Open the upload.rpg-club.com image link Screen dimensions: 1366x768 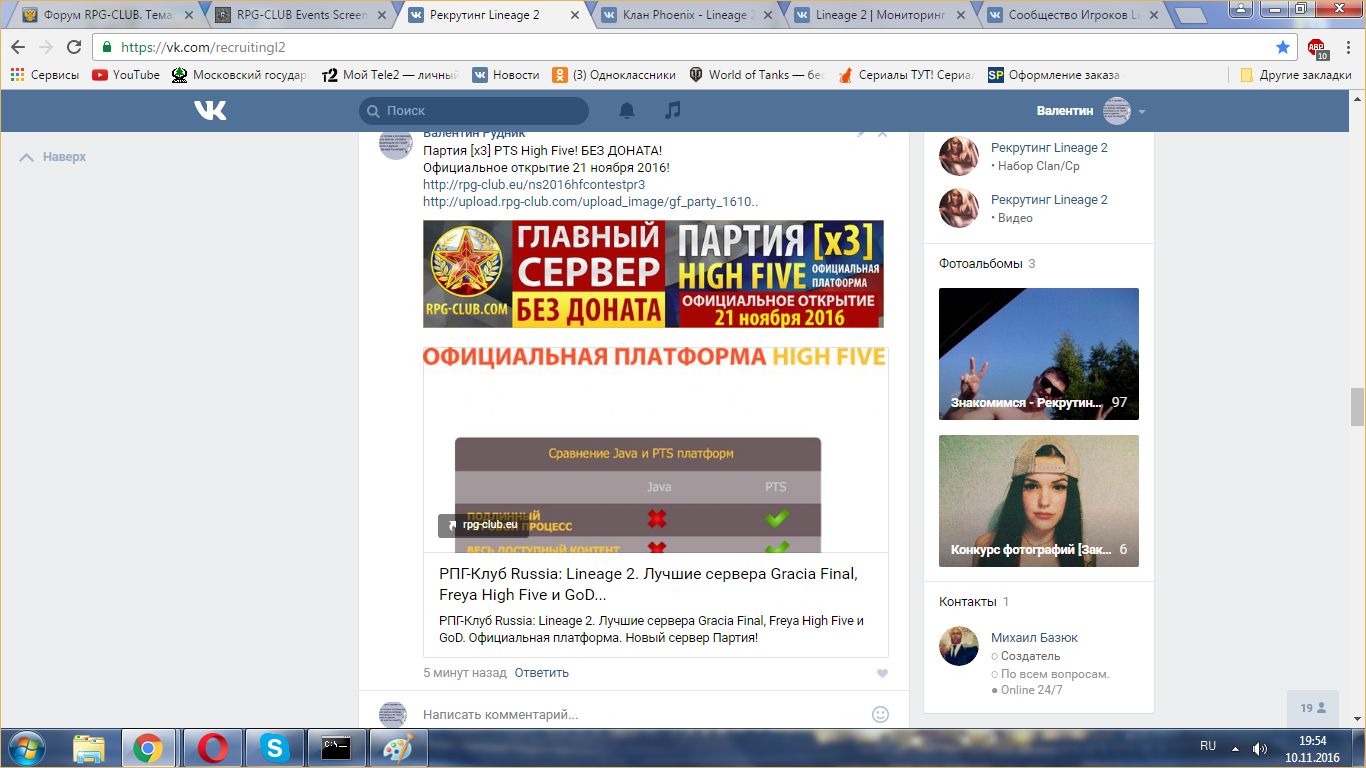tap(590, 202)
